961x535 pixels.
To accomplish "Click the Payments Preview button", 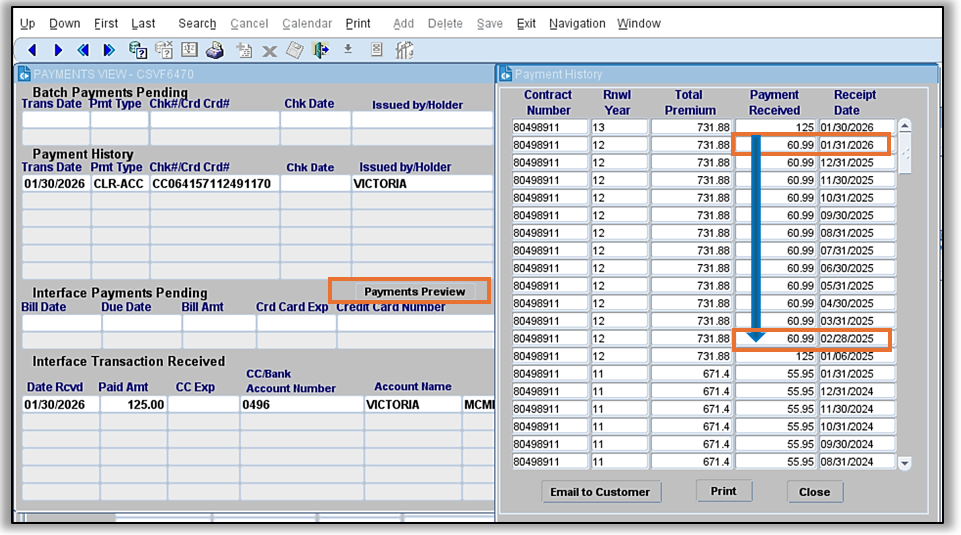I will [x=414, y=291].
